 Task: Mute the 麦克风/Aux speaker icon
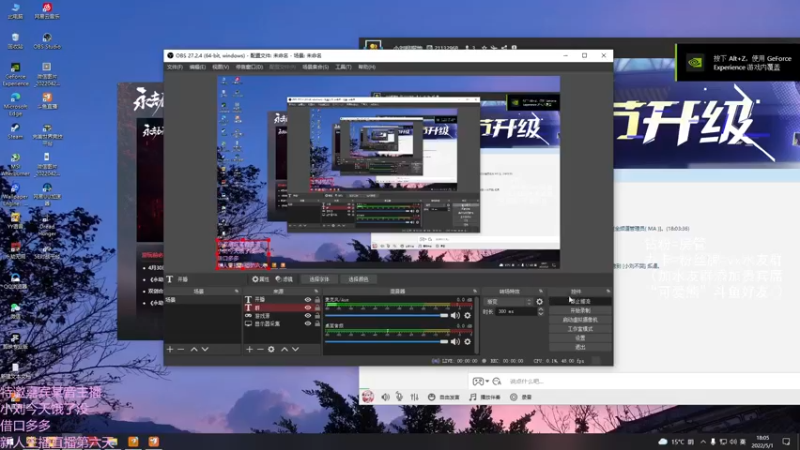click(455, 315)
